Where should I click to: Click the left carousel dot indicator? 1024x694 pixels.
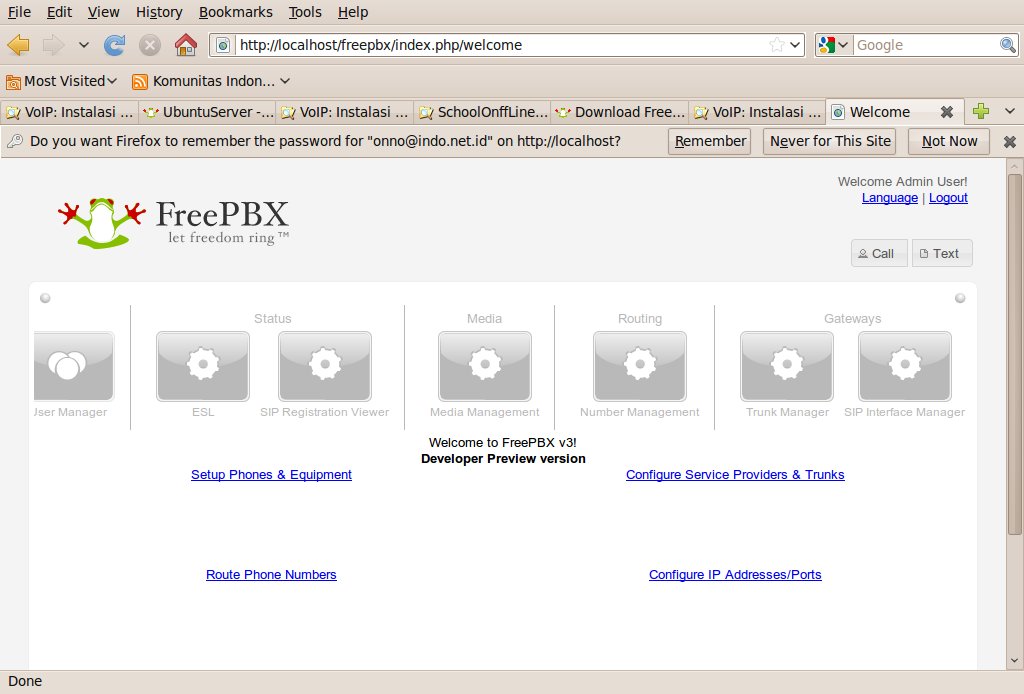point(45,298)
